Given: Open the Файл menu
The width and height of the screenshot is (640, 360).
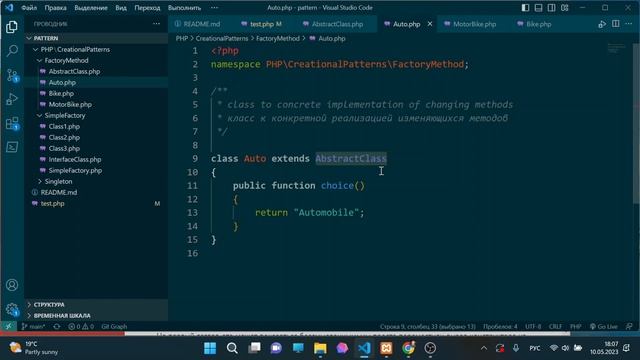Looking at the screenshot, I should pos(29,8).
